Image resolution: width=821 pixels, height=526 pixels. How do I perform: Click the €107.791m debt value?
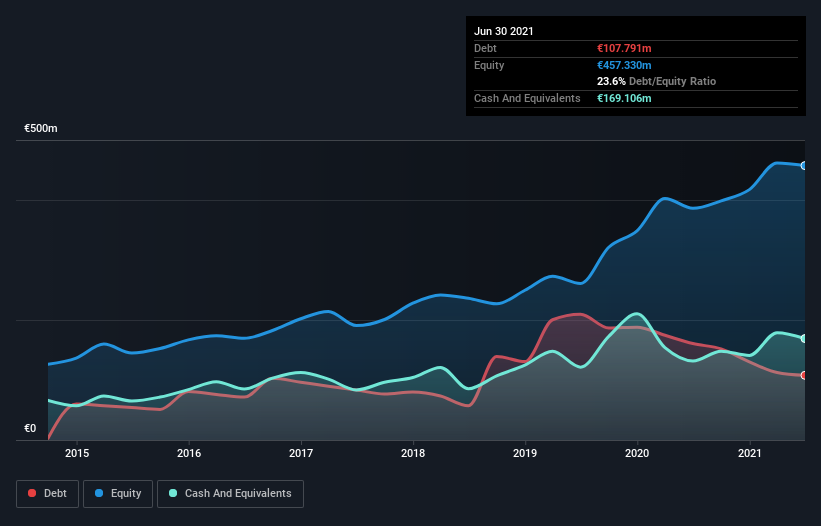tap(624, 48)
